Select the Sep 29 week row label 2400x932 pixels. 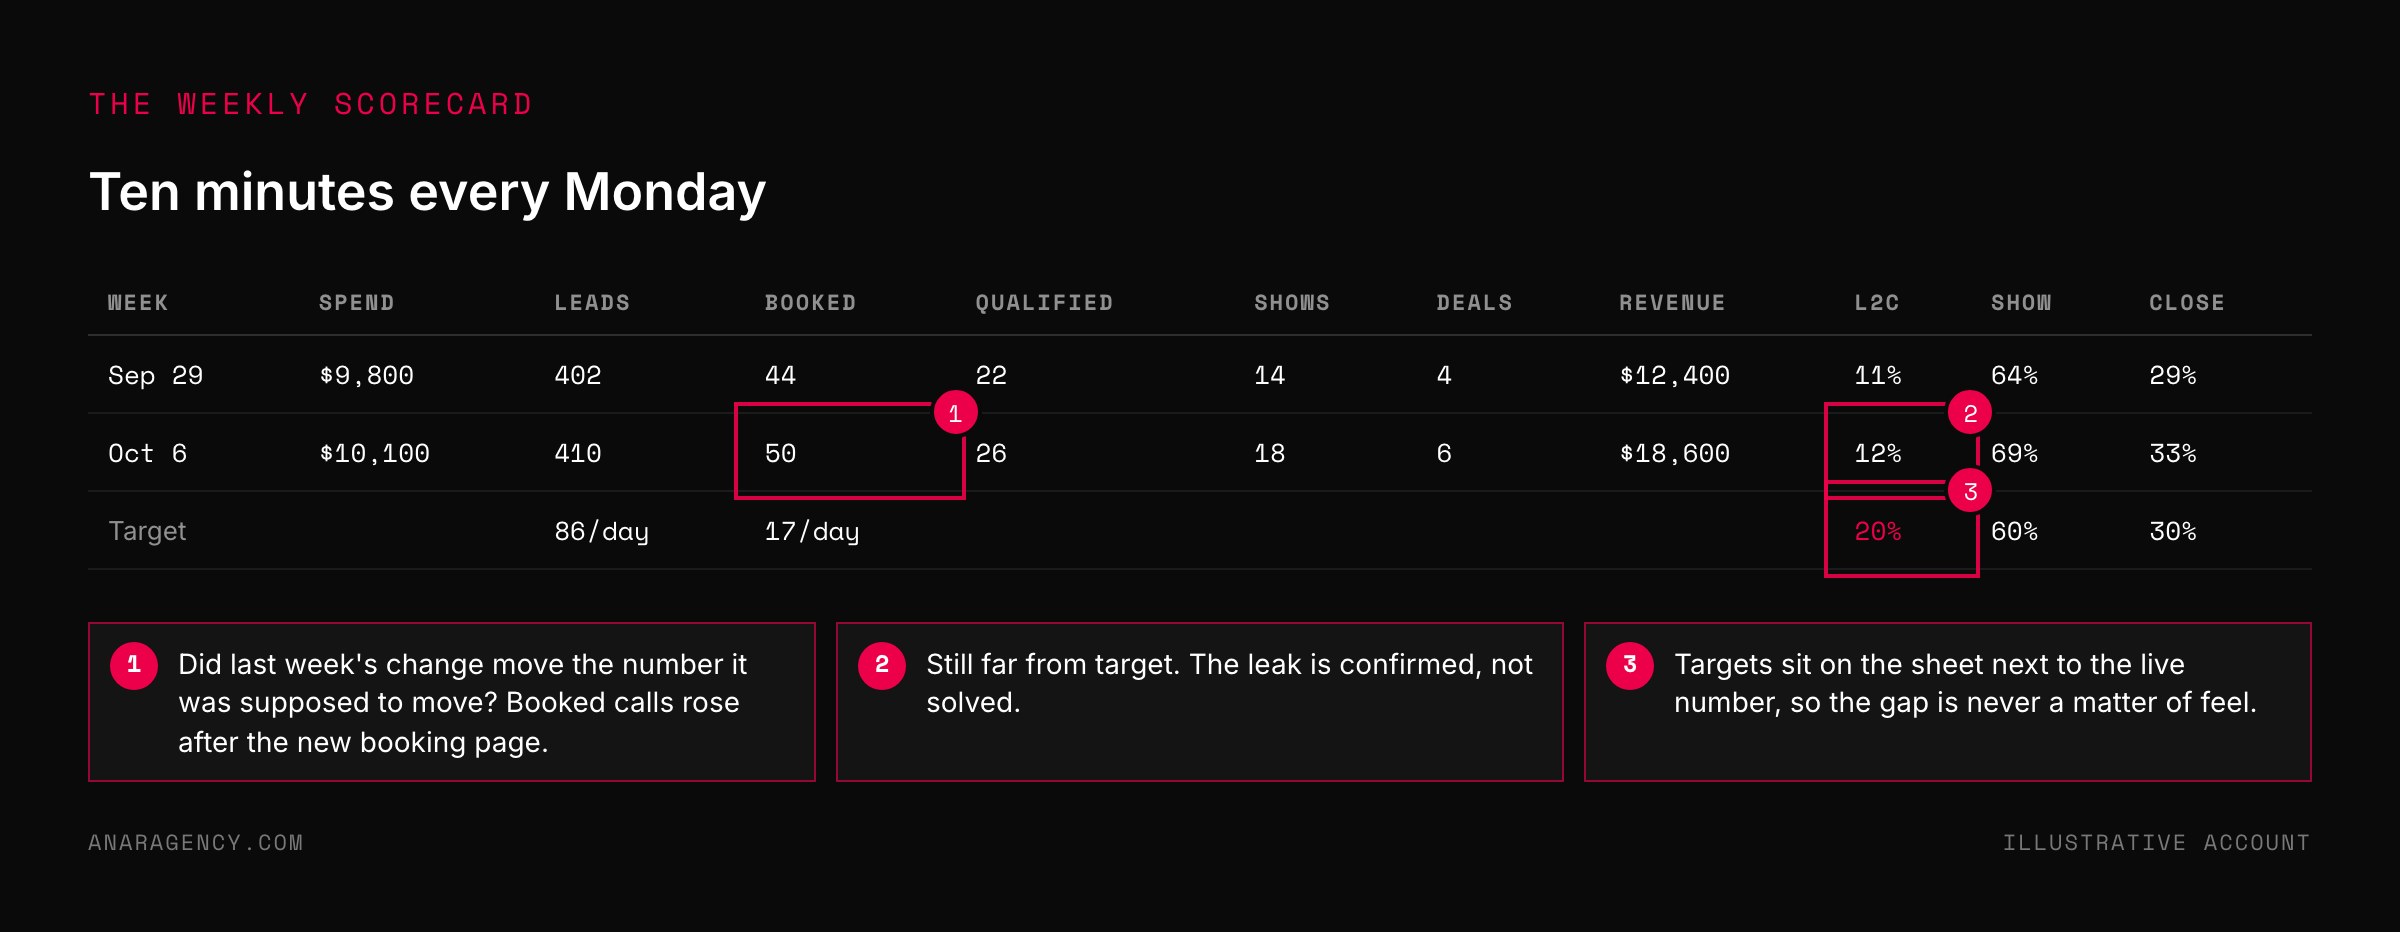[x=156, y=375]
